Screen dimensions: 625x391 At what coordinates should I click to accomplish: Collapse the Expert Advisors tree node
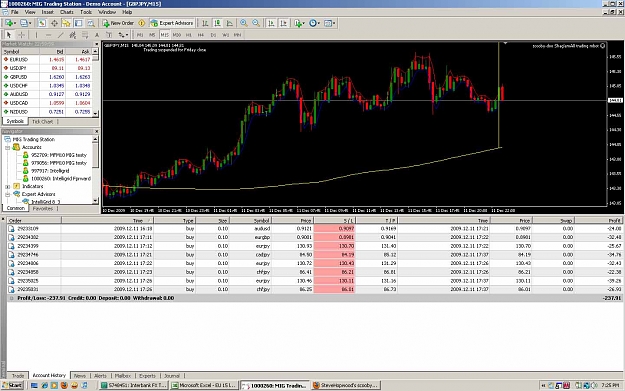click(x=8, y=195)
